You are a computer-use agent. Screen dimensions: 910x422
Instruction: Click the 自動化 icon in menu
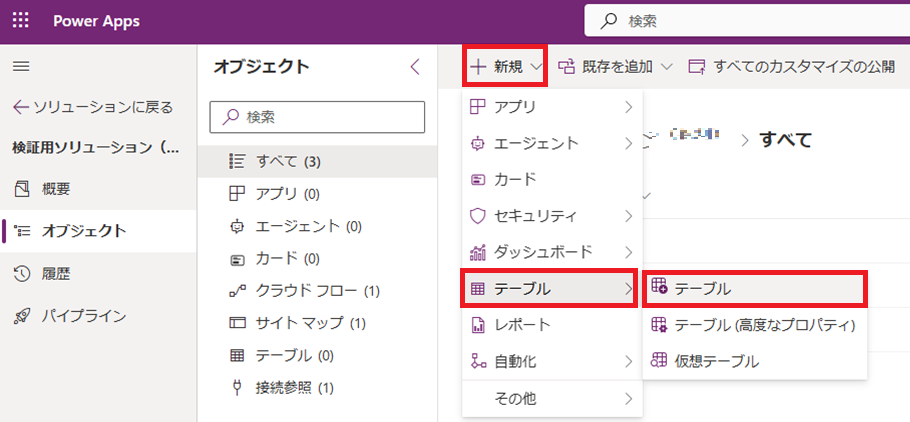(x=476, y=362)
